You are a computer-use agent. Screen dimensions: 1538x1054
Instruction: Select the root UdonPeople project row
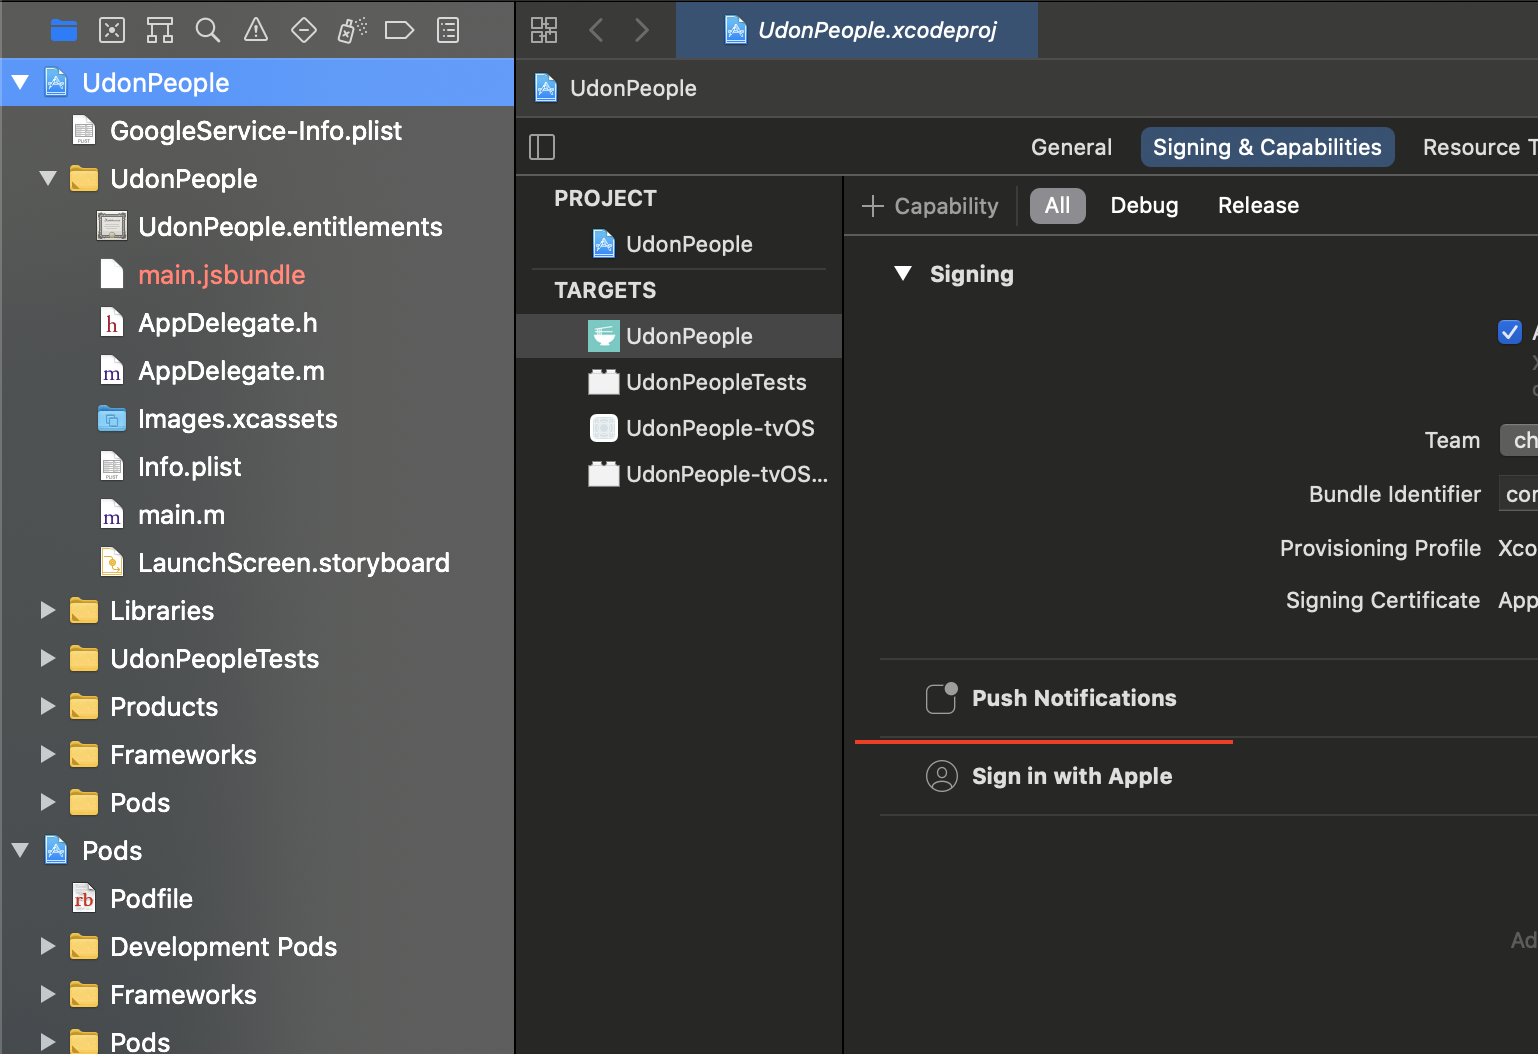(x=256, y=82)
